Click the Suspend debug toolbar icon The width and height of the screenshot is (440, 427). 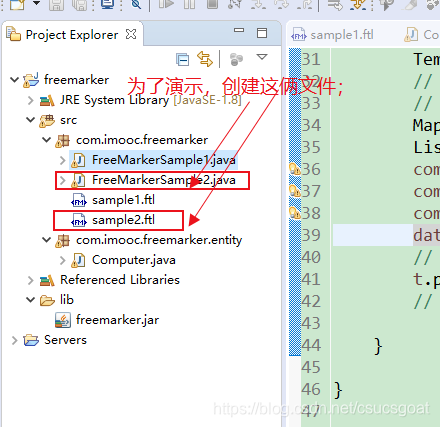tap(189, 4)
